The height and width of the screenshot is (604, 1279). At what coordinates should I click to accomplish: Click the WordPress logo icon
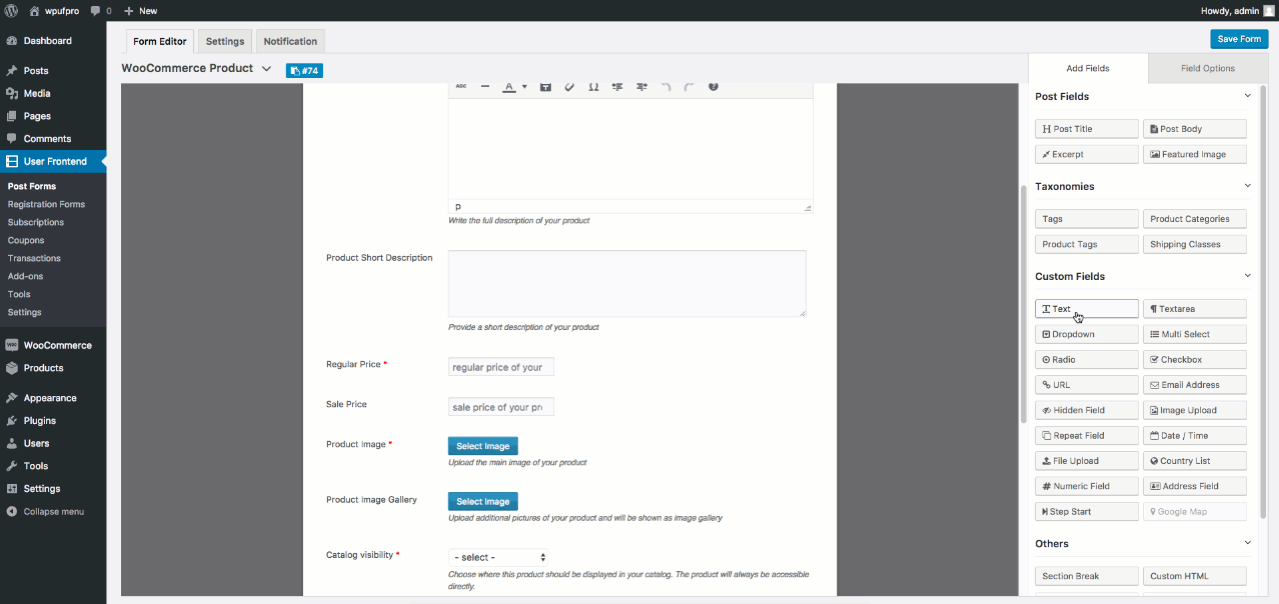11,10
